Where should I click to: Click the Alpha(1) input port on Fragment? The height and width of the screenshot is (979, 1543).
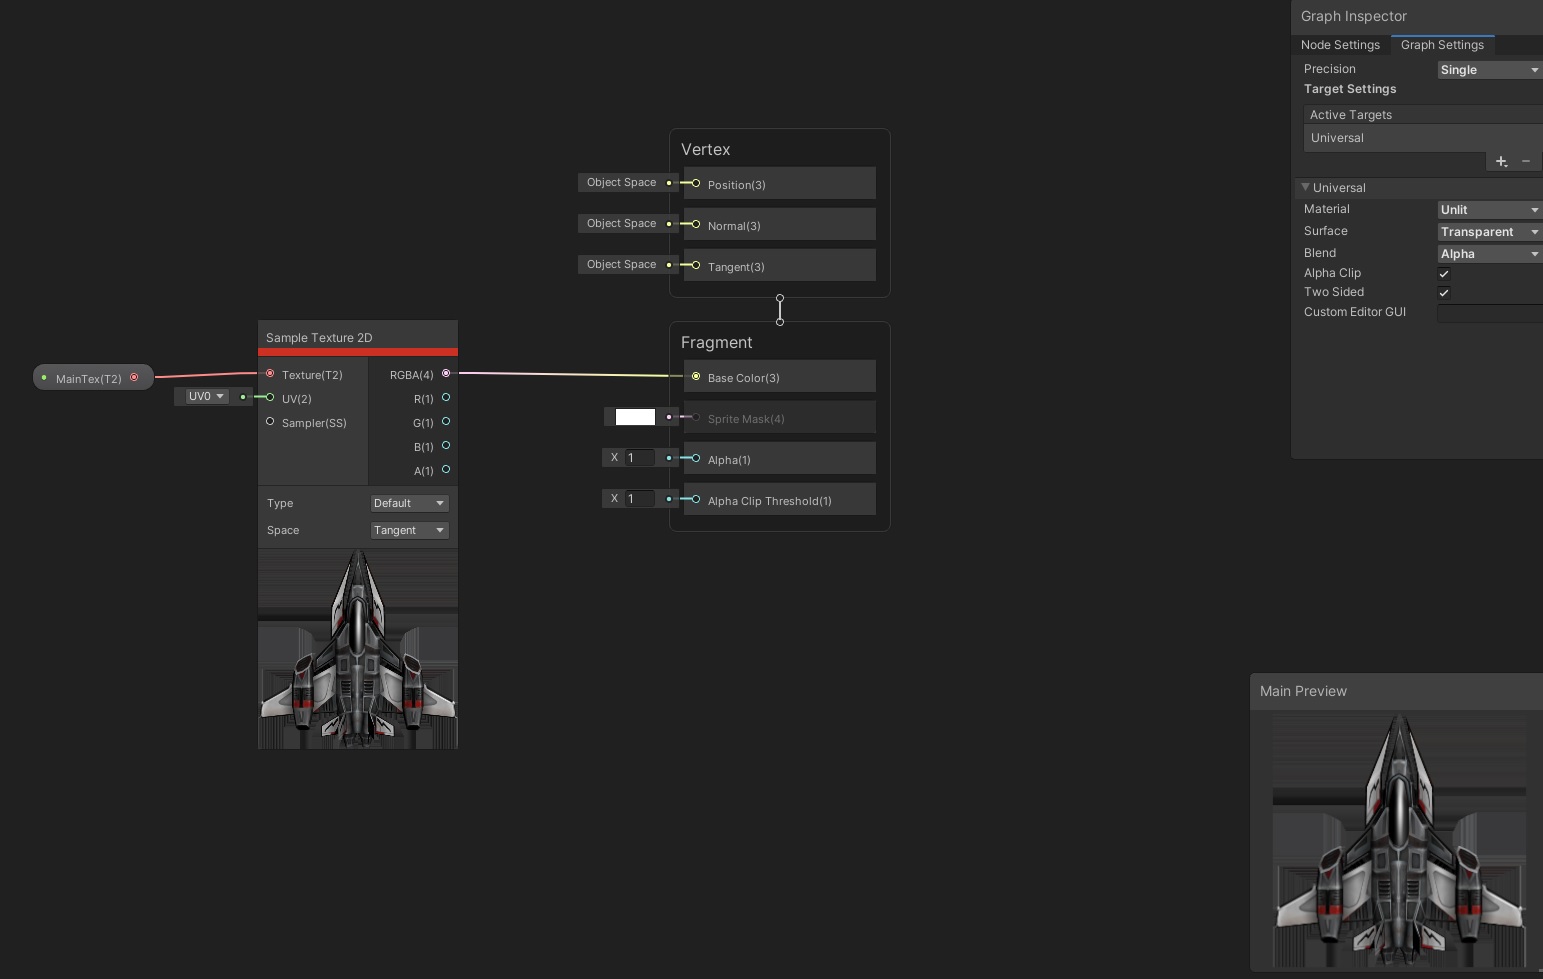tap(694, 459)
